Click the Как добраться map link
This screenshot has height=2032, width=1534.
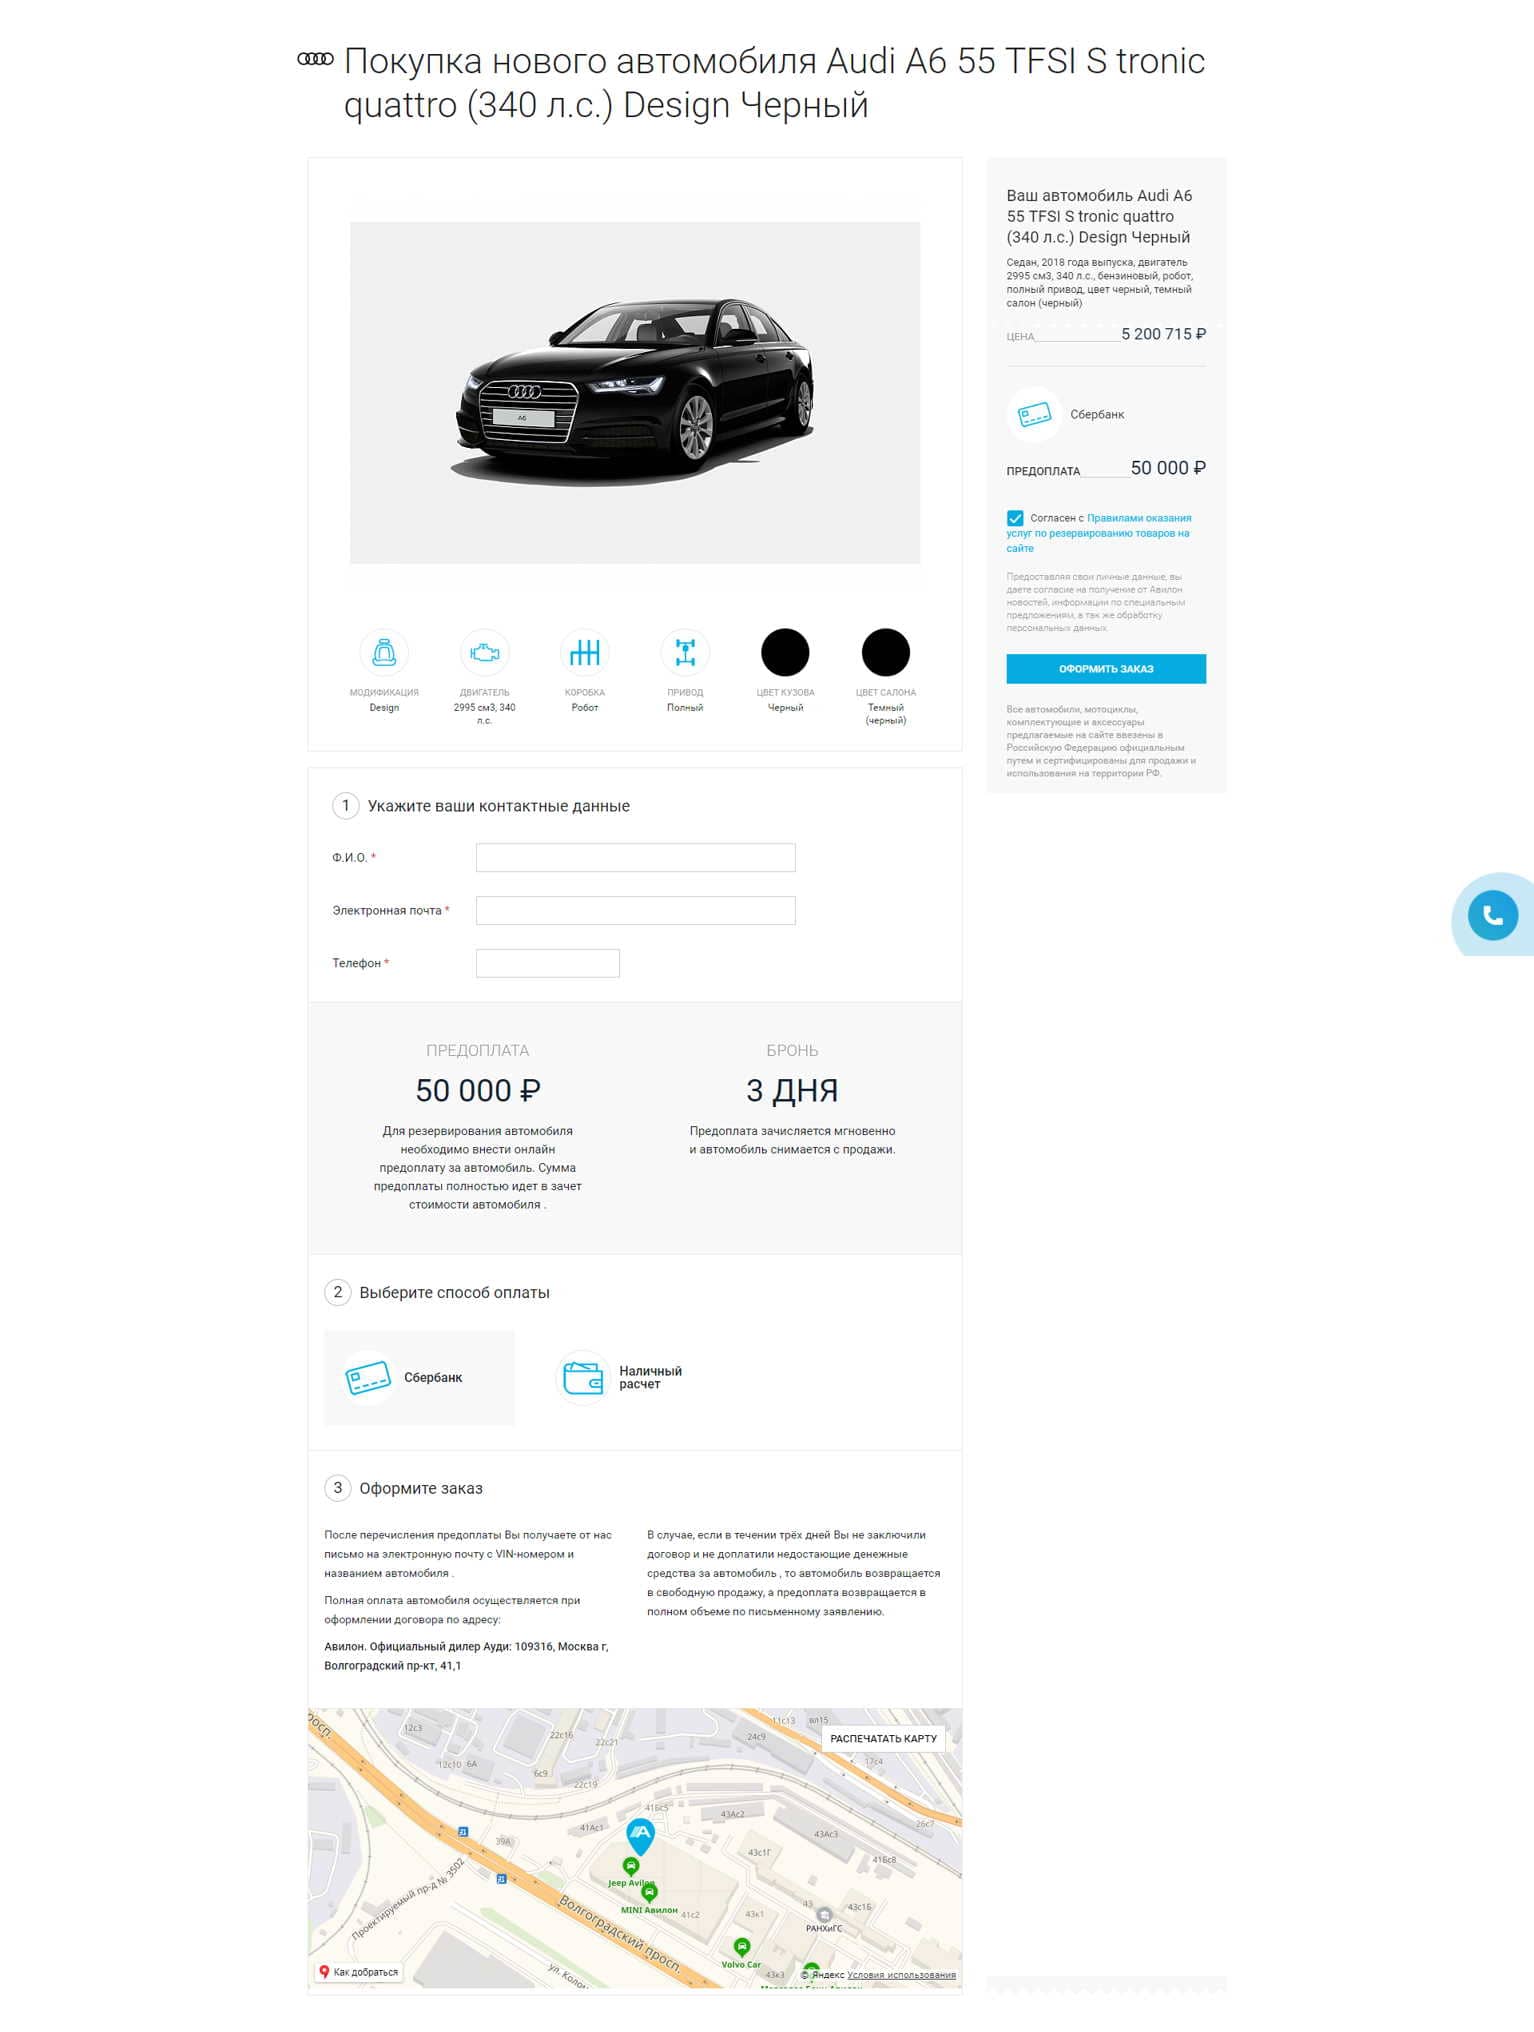tap(359, 1972)
